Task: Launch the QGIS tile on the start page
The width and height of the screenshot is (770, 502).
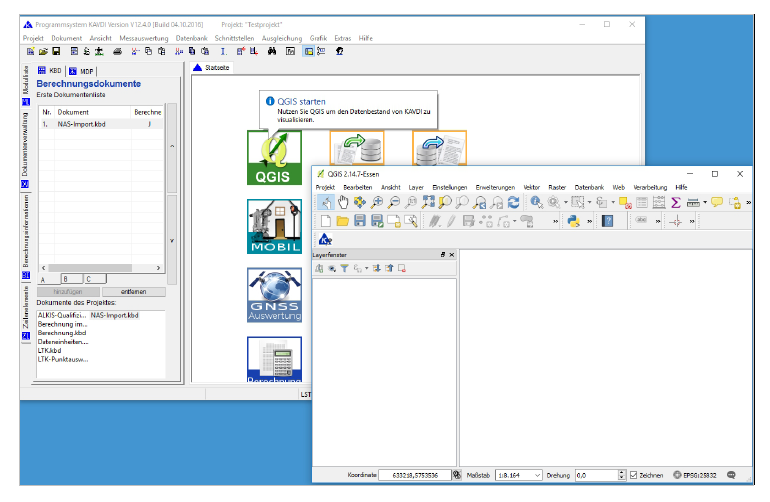Action: tap(273, 157)
